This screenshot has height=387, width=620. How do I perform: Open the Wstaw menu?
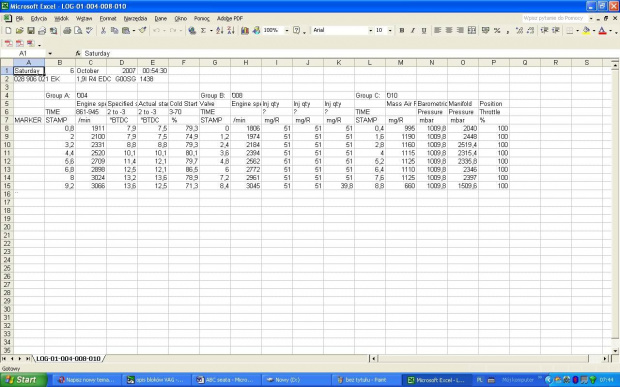(x=84, y=19)
